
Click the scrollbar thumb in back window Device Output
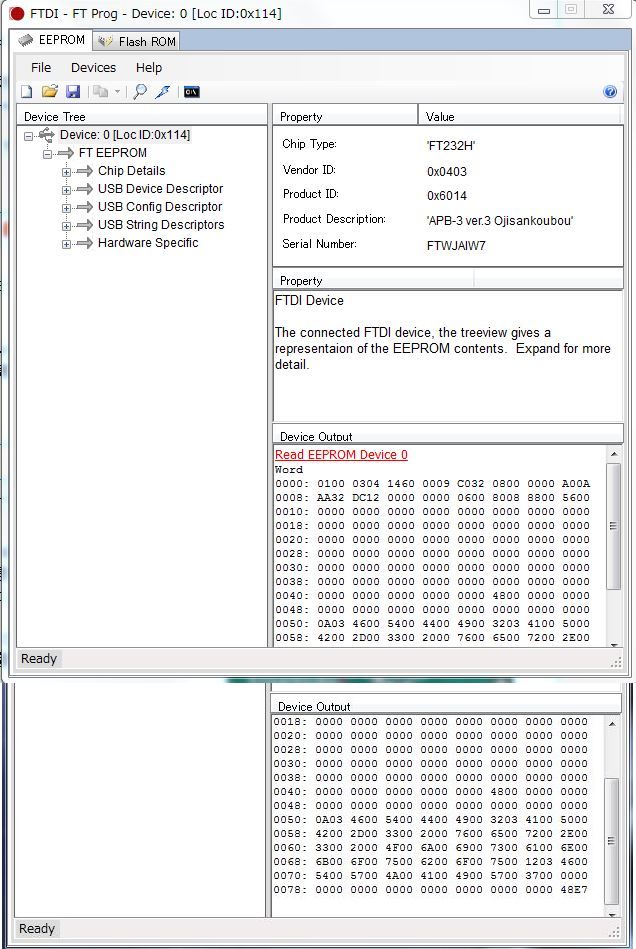pos(612,841)
